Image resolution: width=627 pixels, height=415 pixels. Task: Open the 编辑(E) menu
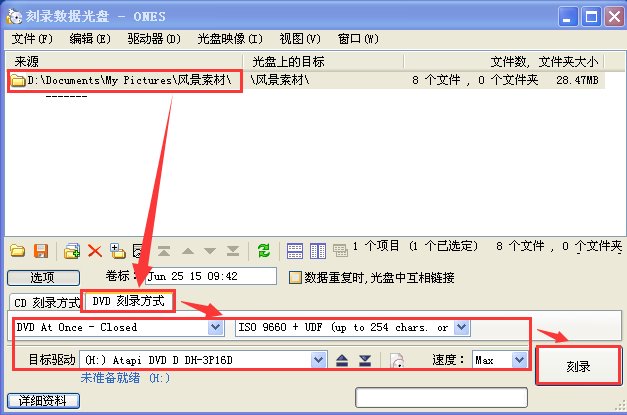pyautogui.click(x=90, y=39)
